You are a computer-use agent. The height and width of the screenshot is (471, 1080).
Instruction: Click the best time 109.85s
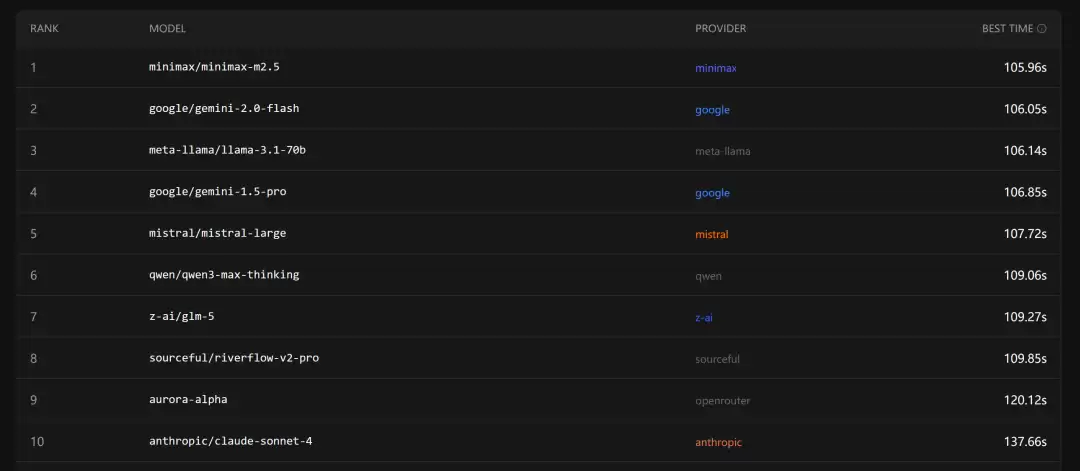click(1025, 358)
